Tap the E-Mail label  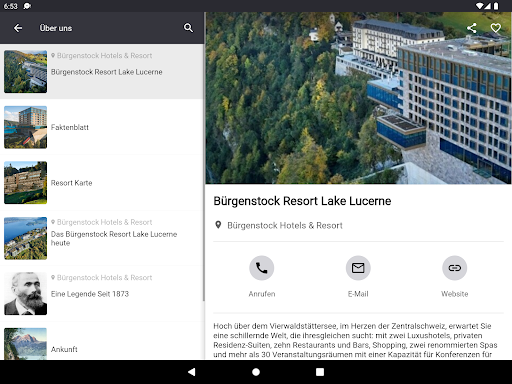pos(358,294)
